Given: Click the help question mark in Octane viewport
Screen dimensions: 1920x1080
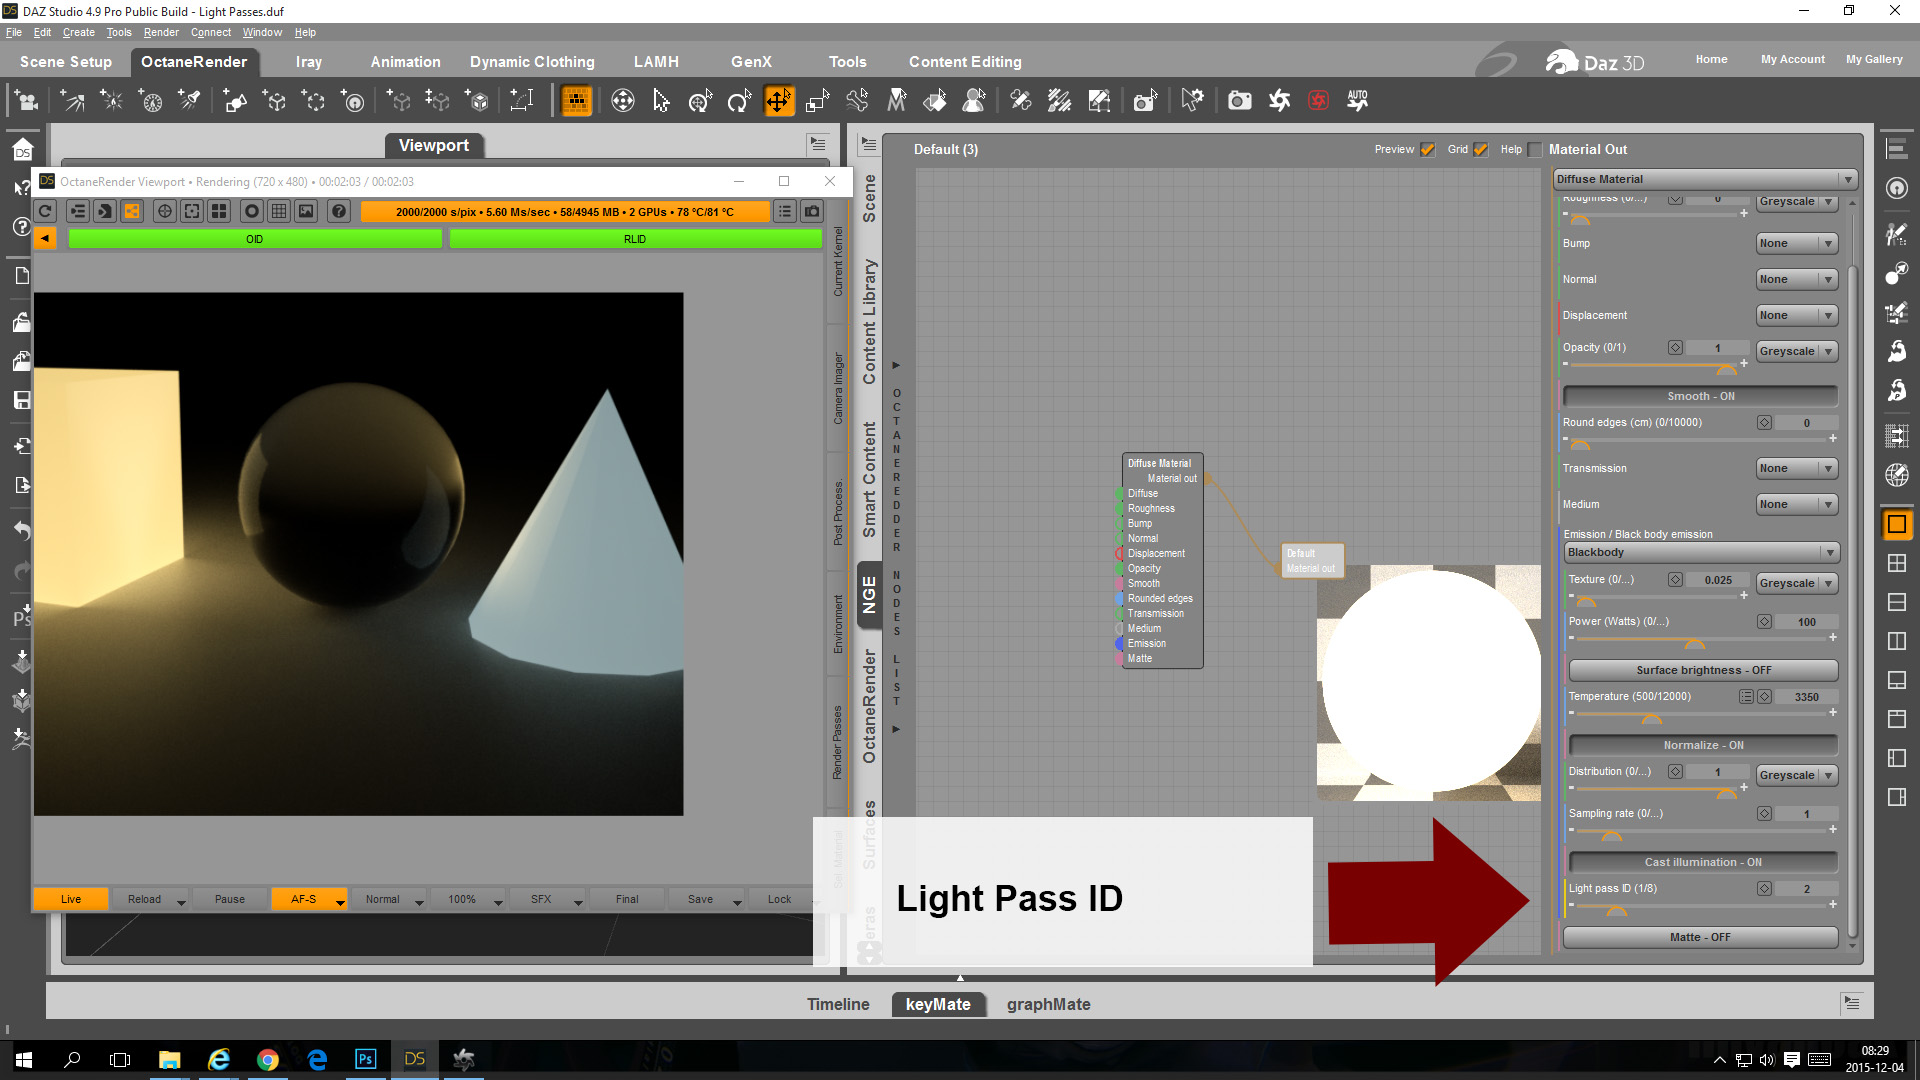Looking at the screenshot, I should pyautogui.click(x=339, y=211).
